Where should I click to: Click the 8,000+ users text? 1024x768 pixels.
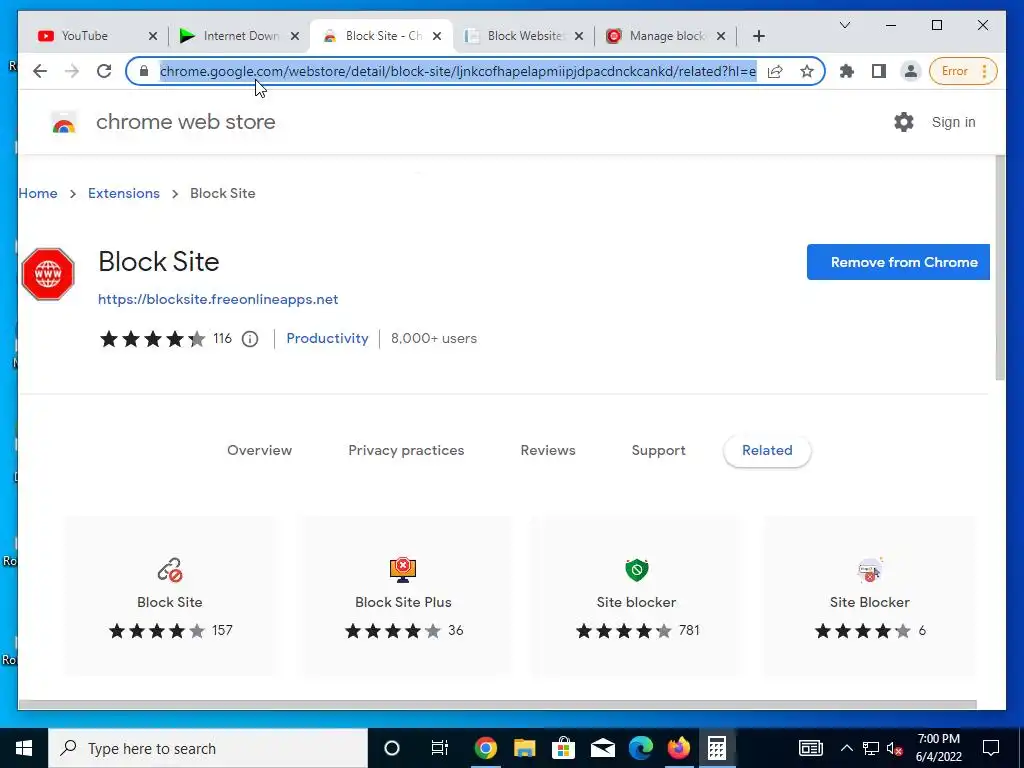point(434,339)
